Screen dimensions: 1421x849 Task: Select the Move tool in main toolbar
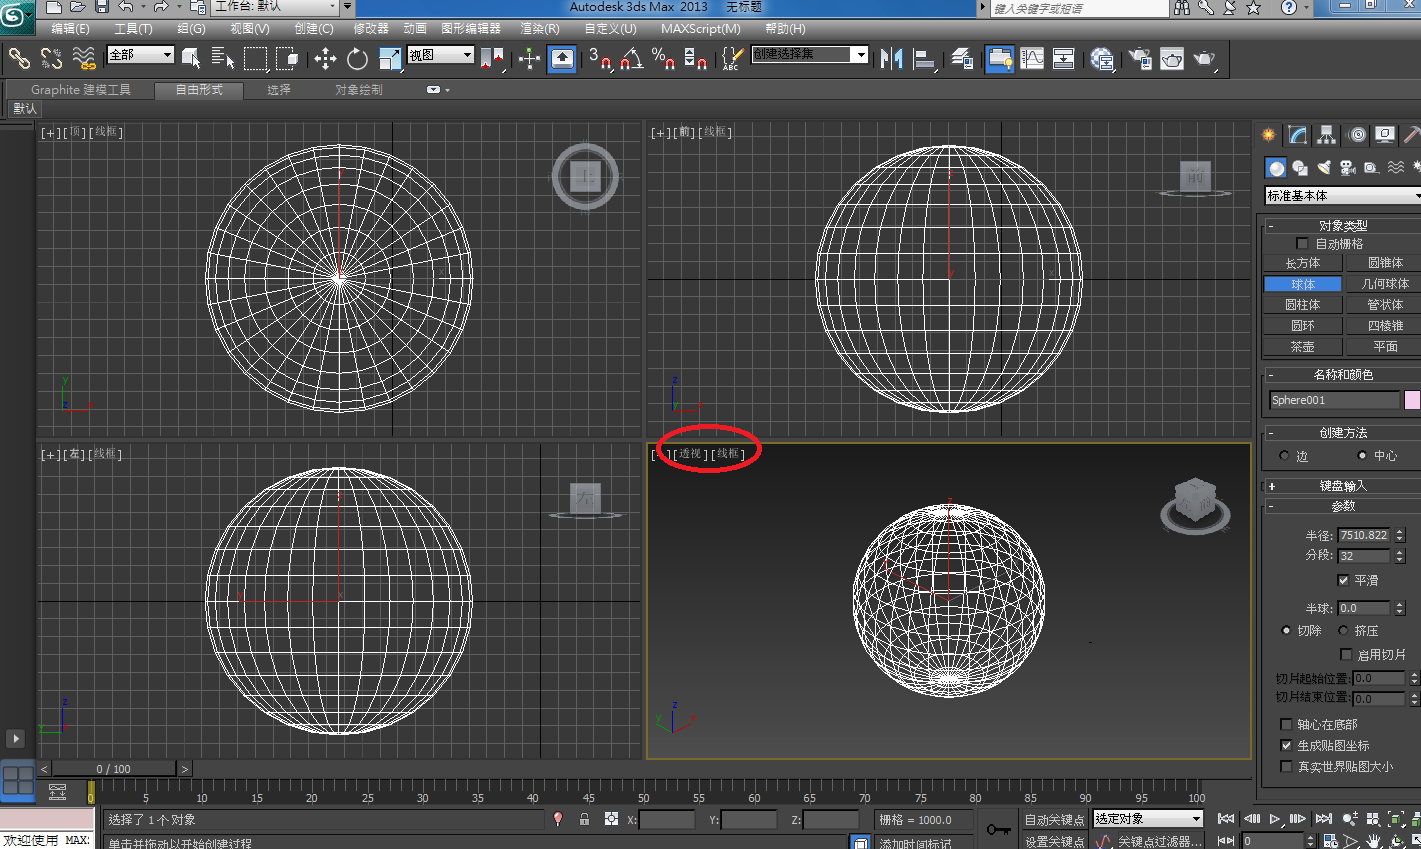click(325, 59)
